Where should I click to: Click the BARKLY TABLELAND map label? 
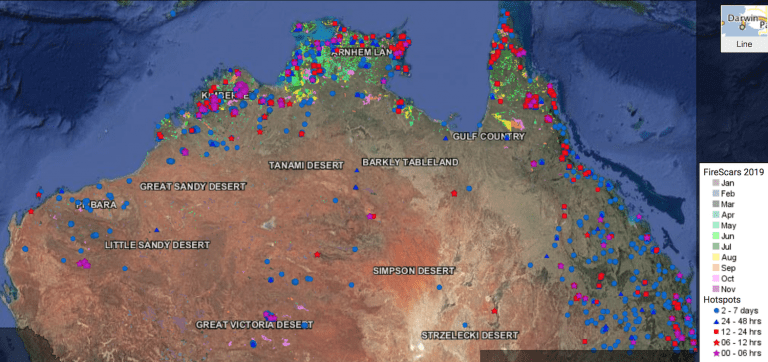(x=410, y=162)
